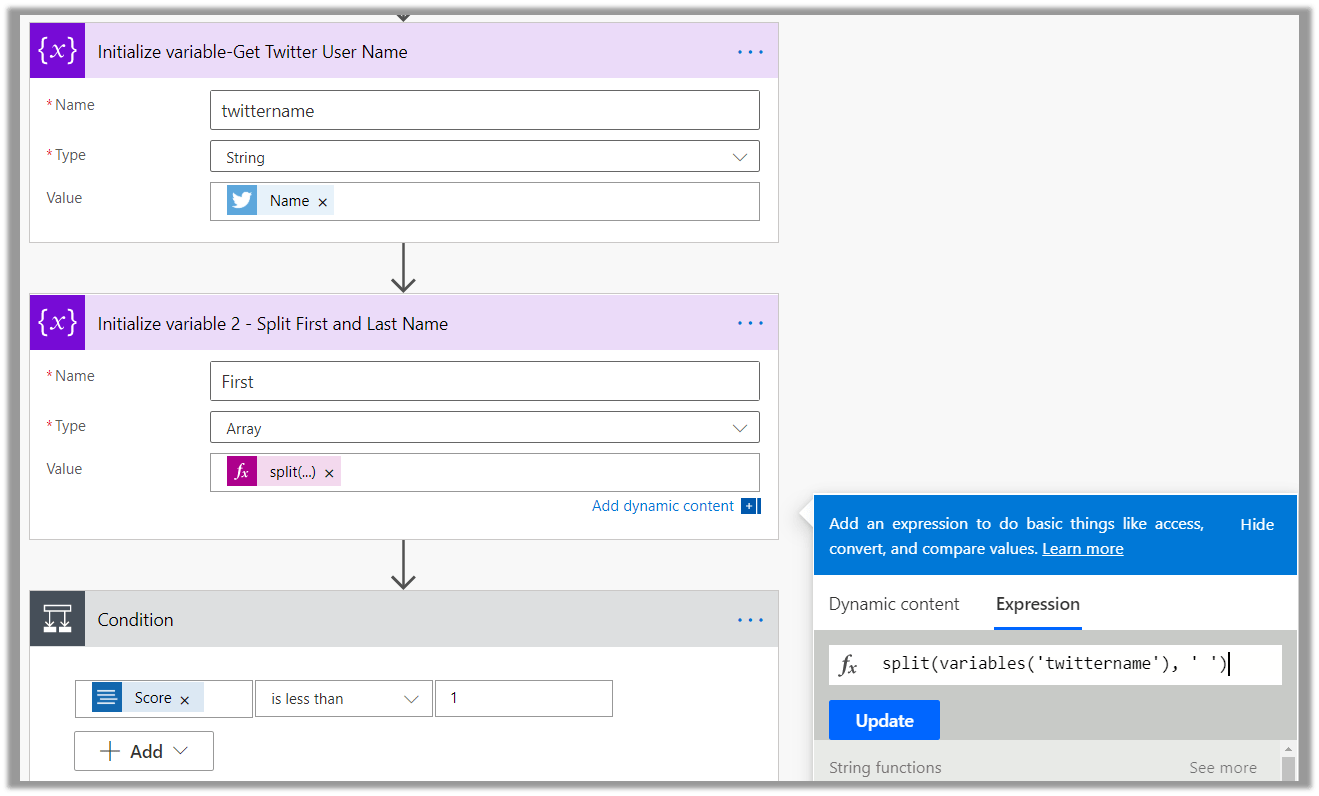Click the Initialize variable purple icon

[57, 51]
